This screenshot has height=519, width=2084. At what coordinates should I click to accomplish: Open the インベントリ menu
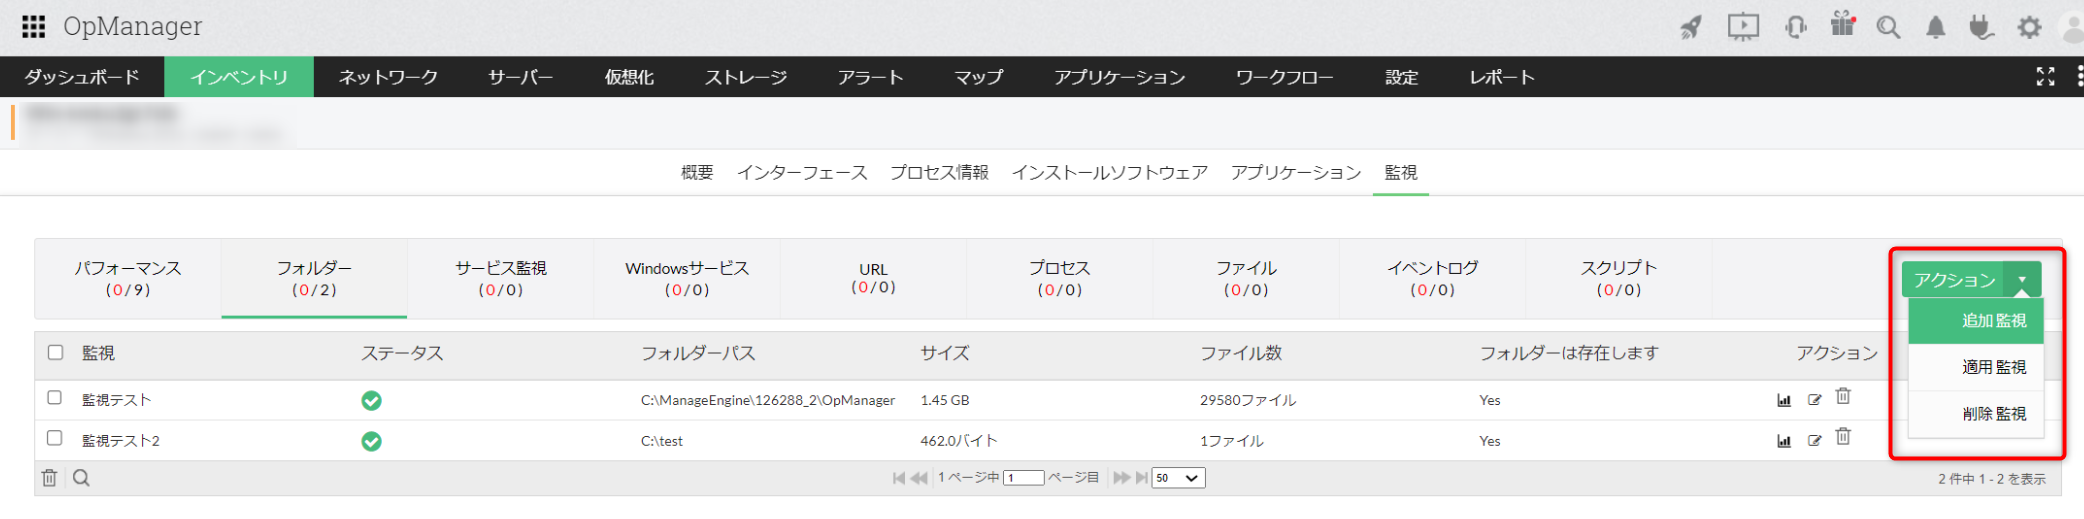239,77
